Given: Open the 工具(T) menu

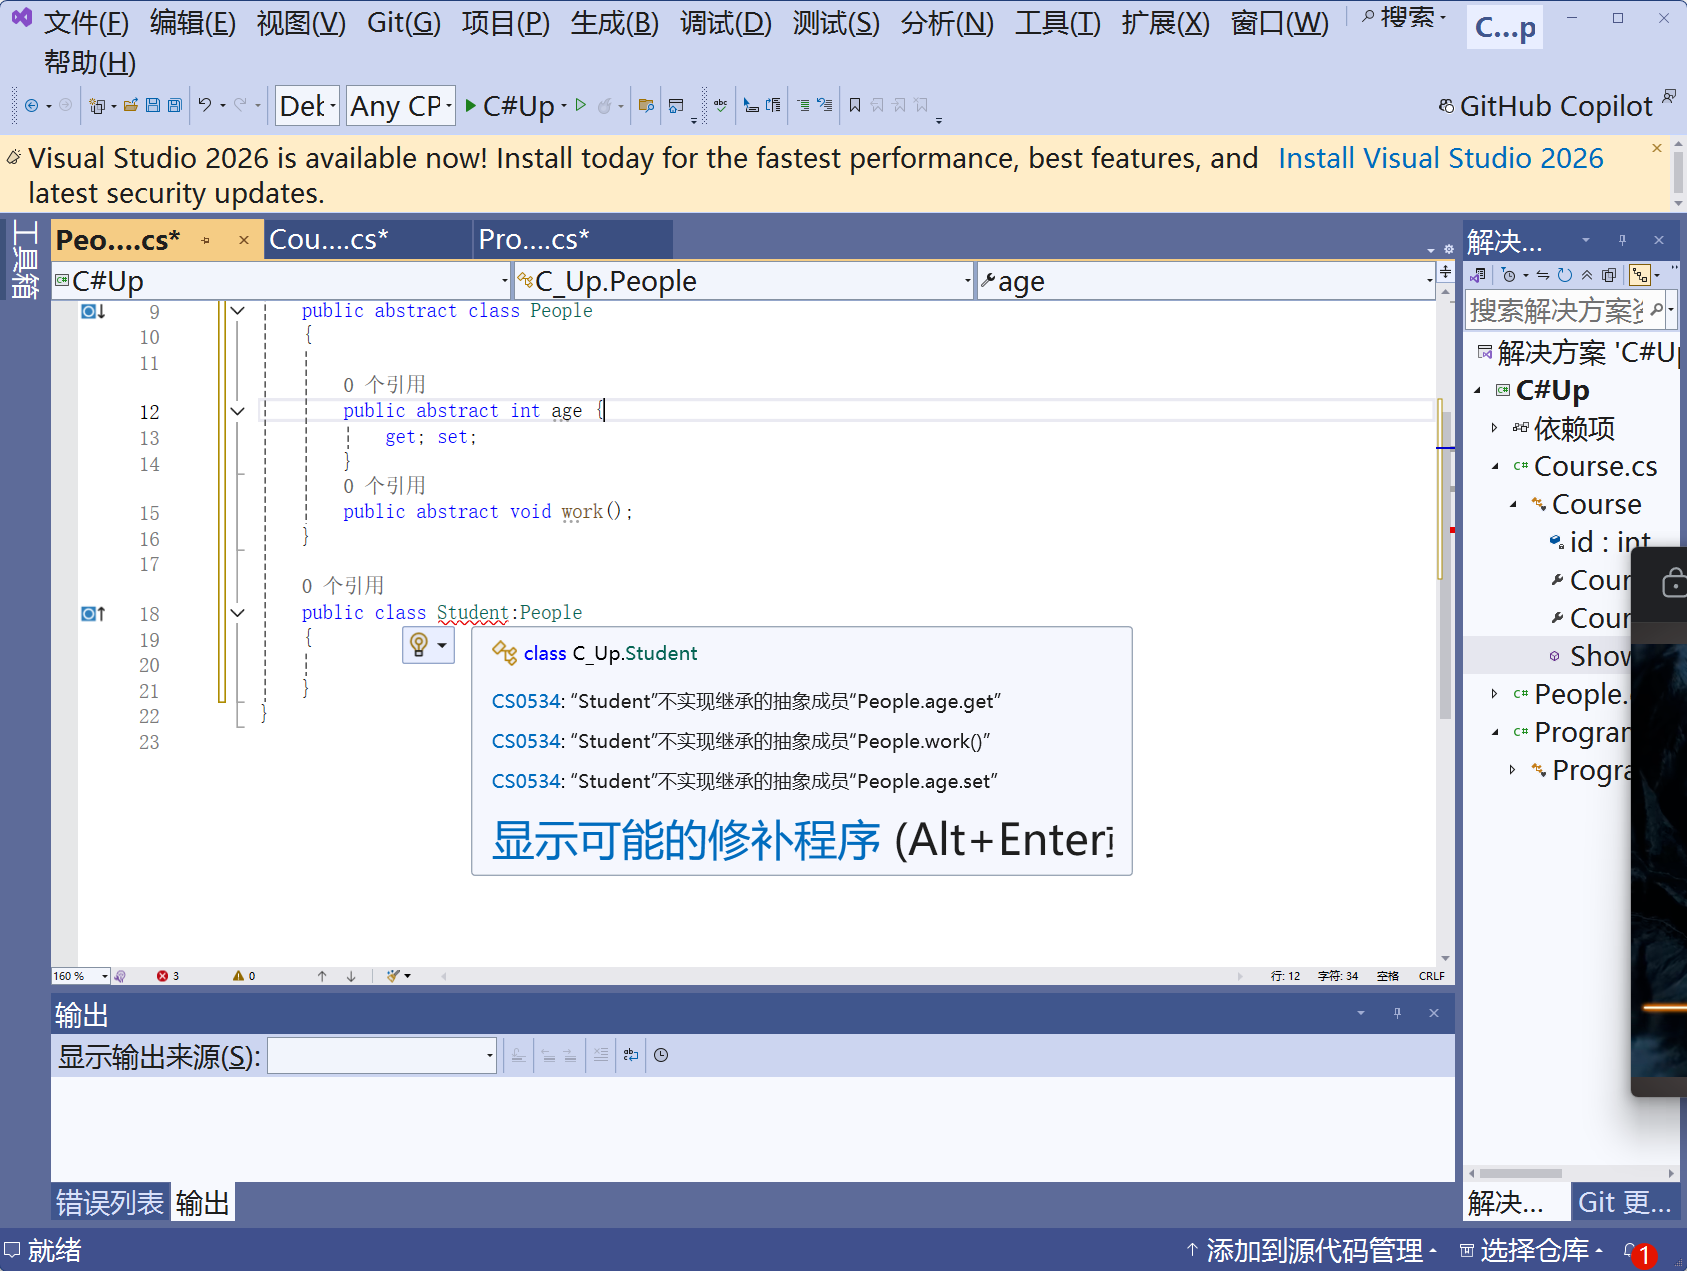Looking at the screenshot, I should click(1058, 22).
